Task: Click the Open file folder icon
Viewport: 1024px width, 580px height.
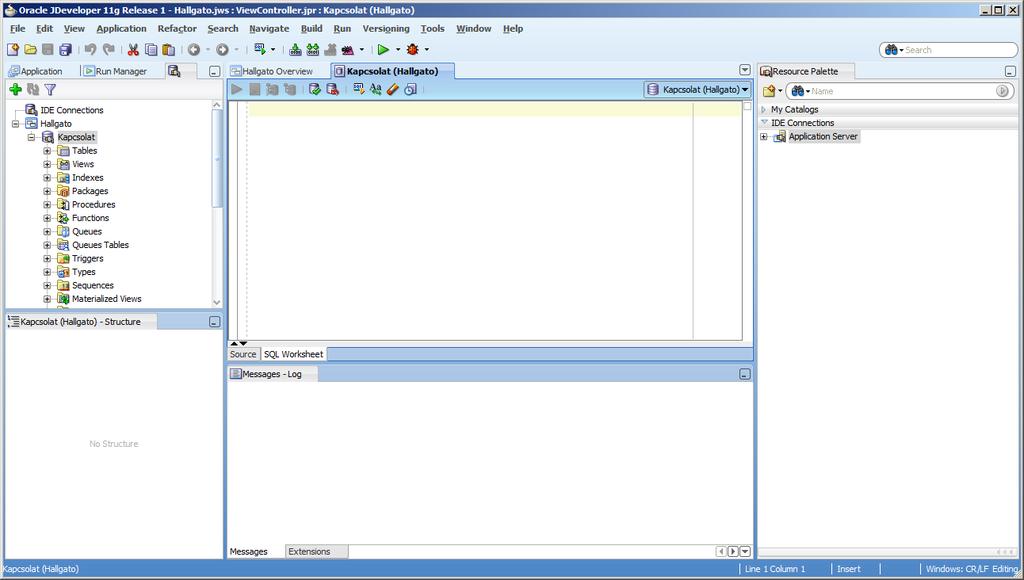Action: [x=30, y=50]
